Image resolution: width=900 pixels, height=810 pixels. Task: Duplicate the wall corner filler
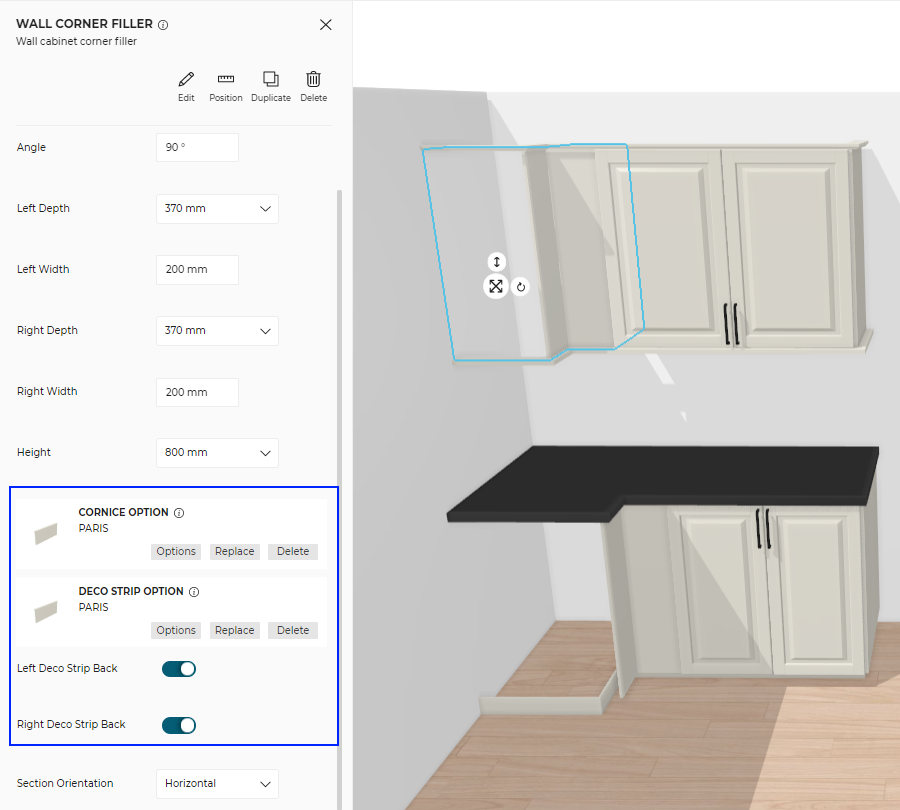coord(270,80)
